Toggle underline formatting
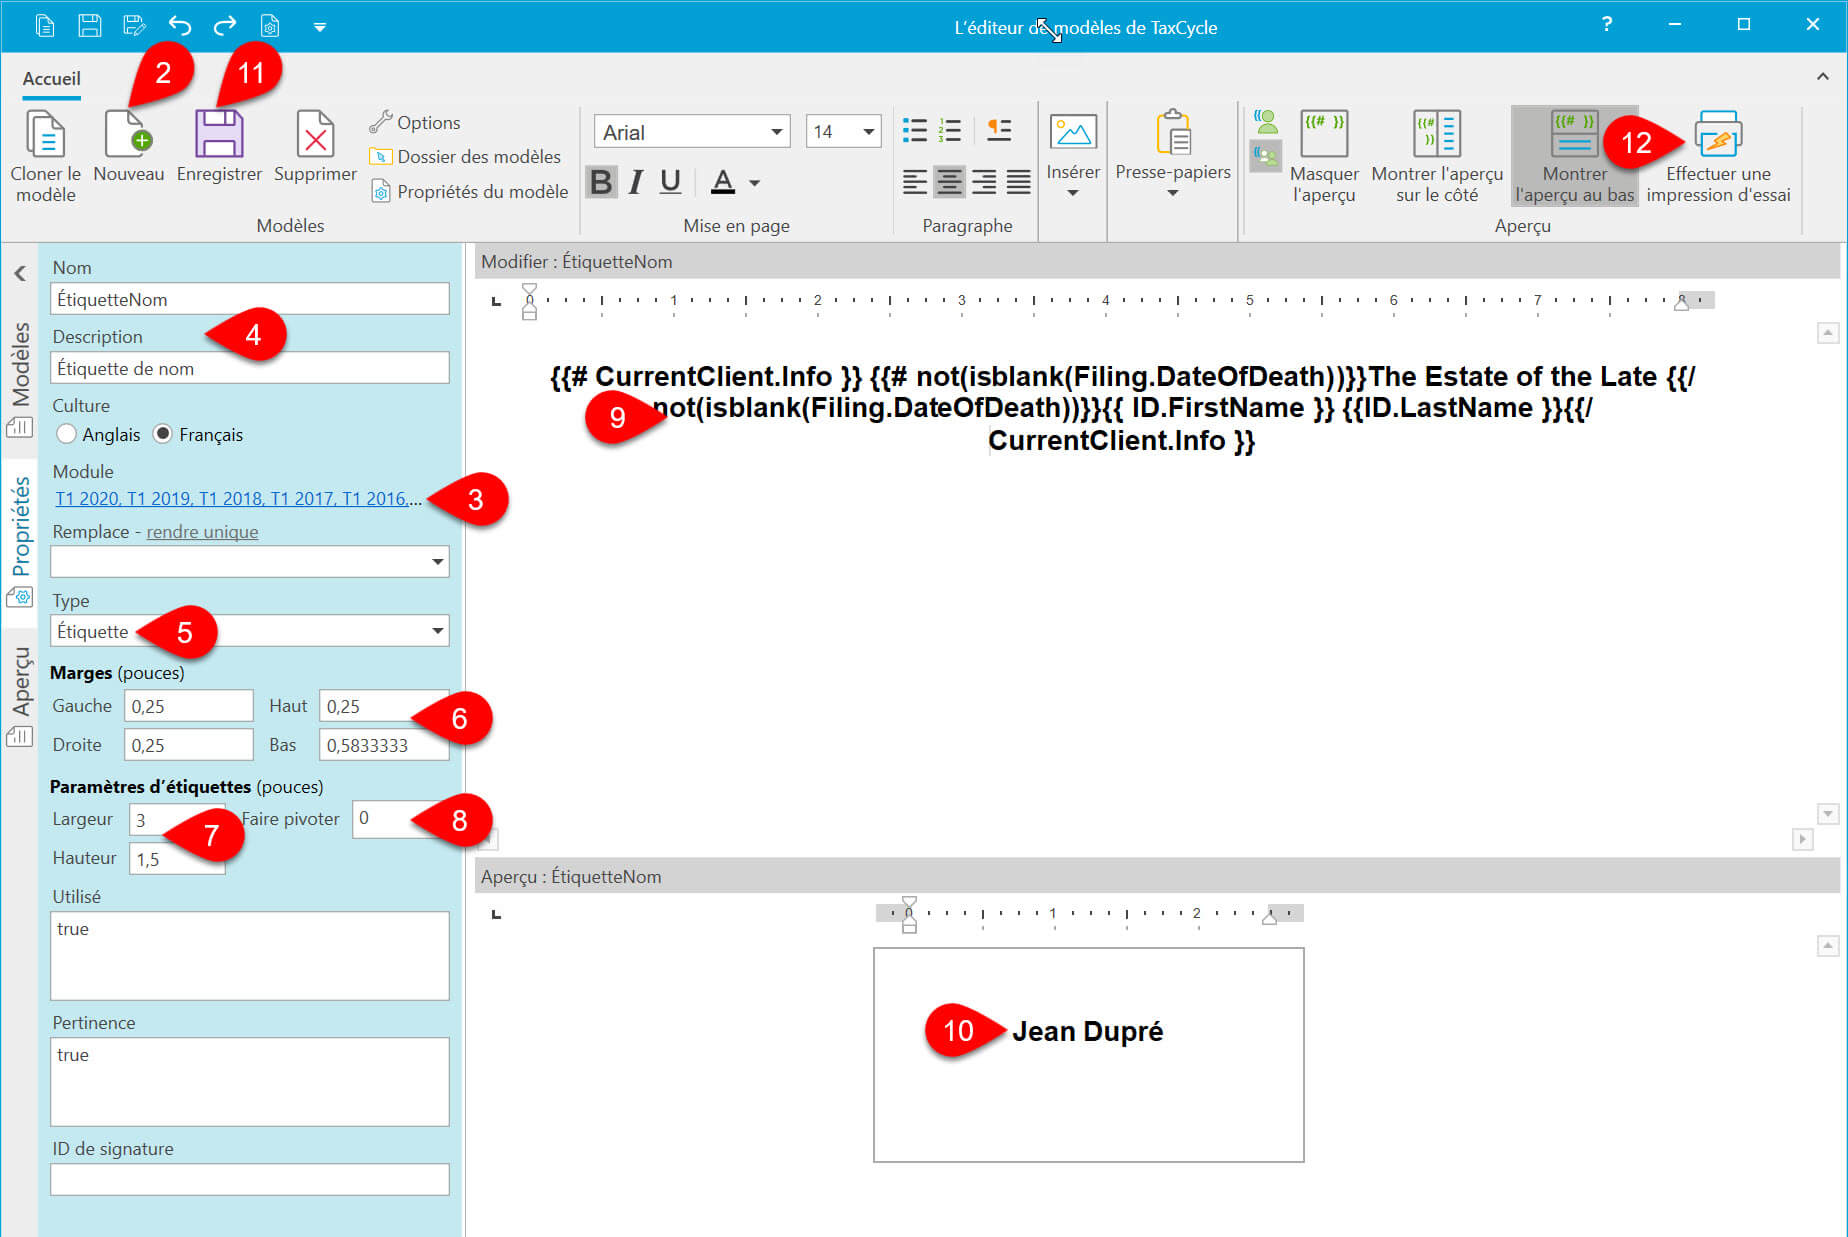The height and width of the screenshot is (1237, 1848). pyautogui.click(x=670, y=182)
